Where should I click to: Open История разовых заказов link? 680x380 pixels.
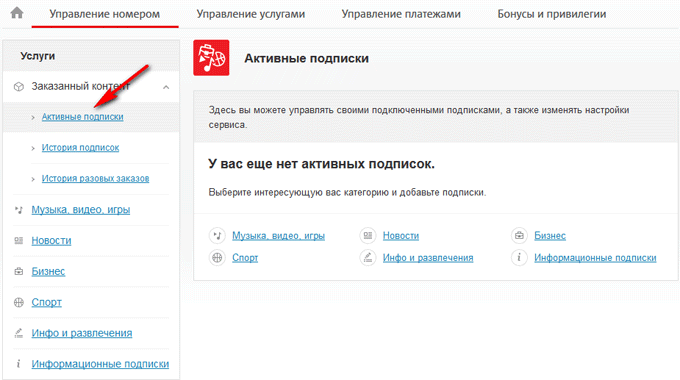pos(95,178)
